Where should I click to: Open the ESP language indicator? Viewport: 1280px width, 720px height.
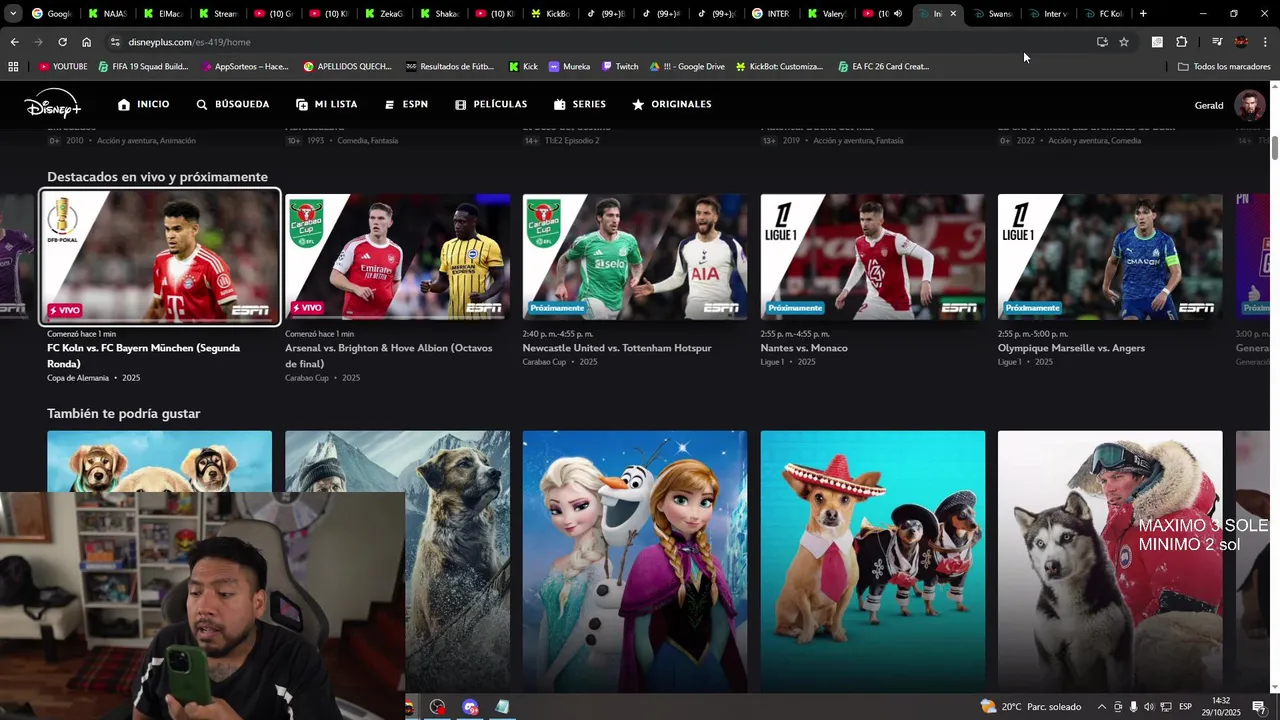tap(1185, 707)
